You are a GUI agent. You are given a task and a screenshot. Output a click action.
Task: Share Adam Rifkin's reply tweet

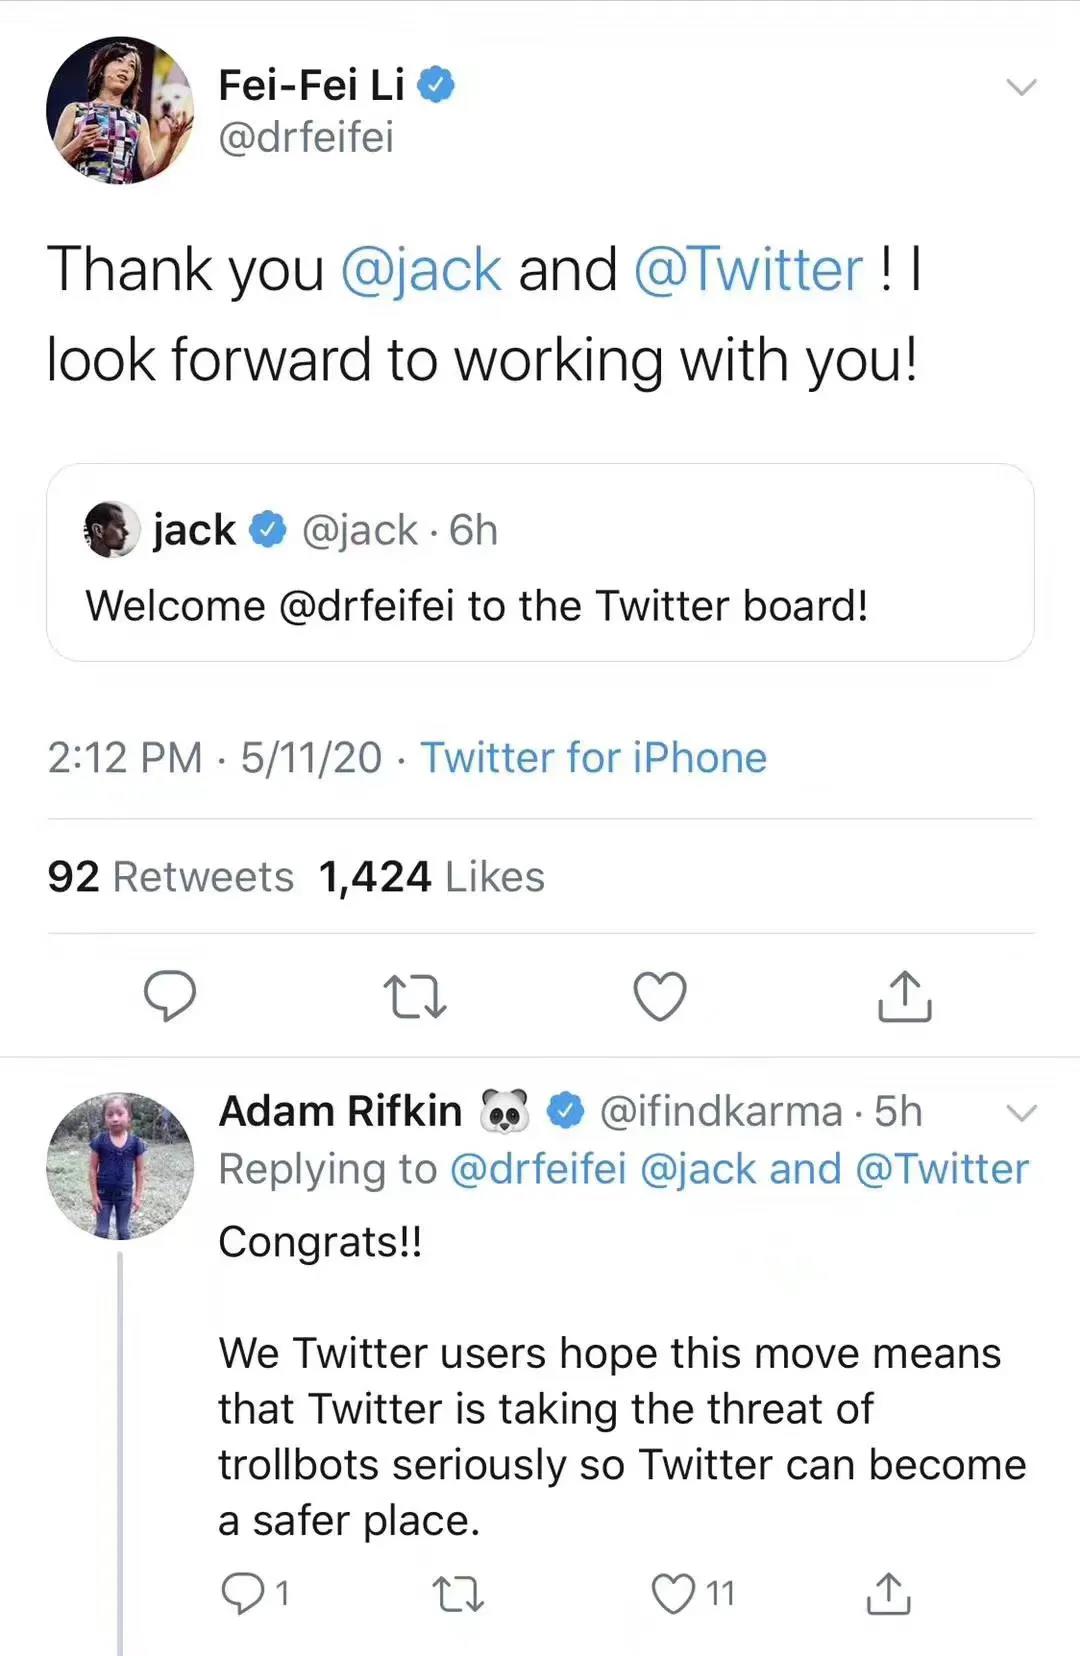pyautogui.click(x=887, y=1593)
